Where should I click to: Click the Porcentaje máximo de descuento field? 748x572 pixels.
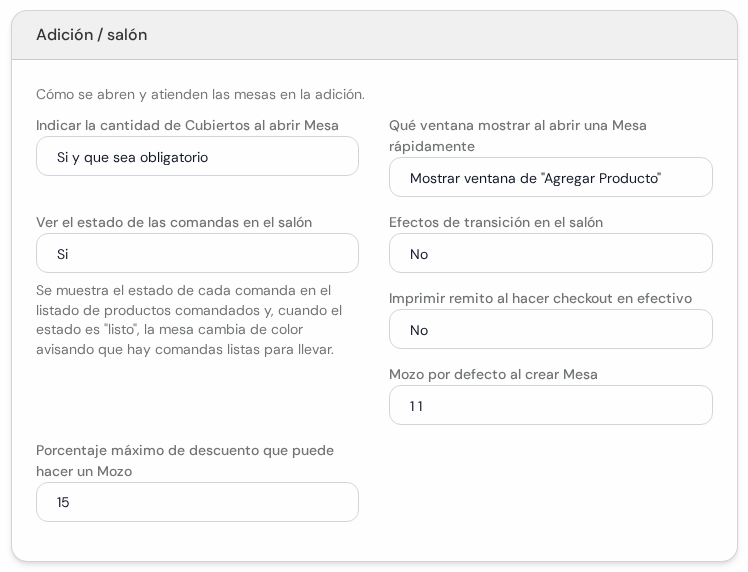click(x=197, y=502)
